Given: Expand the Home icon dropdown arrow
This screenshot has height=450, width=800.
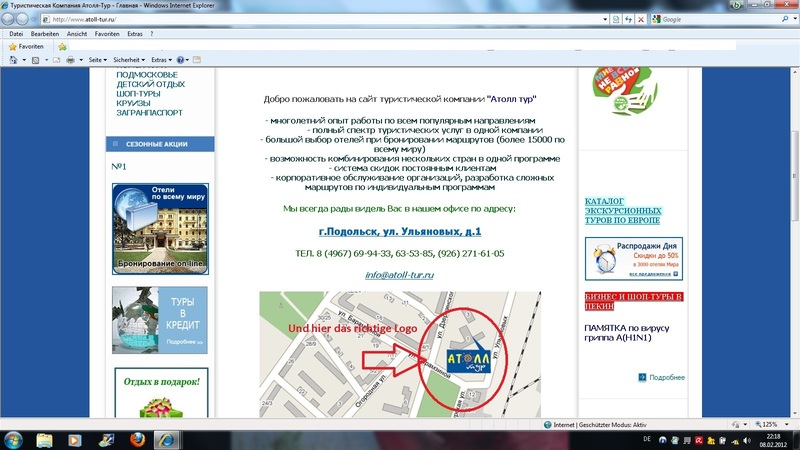Looking at the screenshot, I should (x=23, y=60).
